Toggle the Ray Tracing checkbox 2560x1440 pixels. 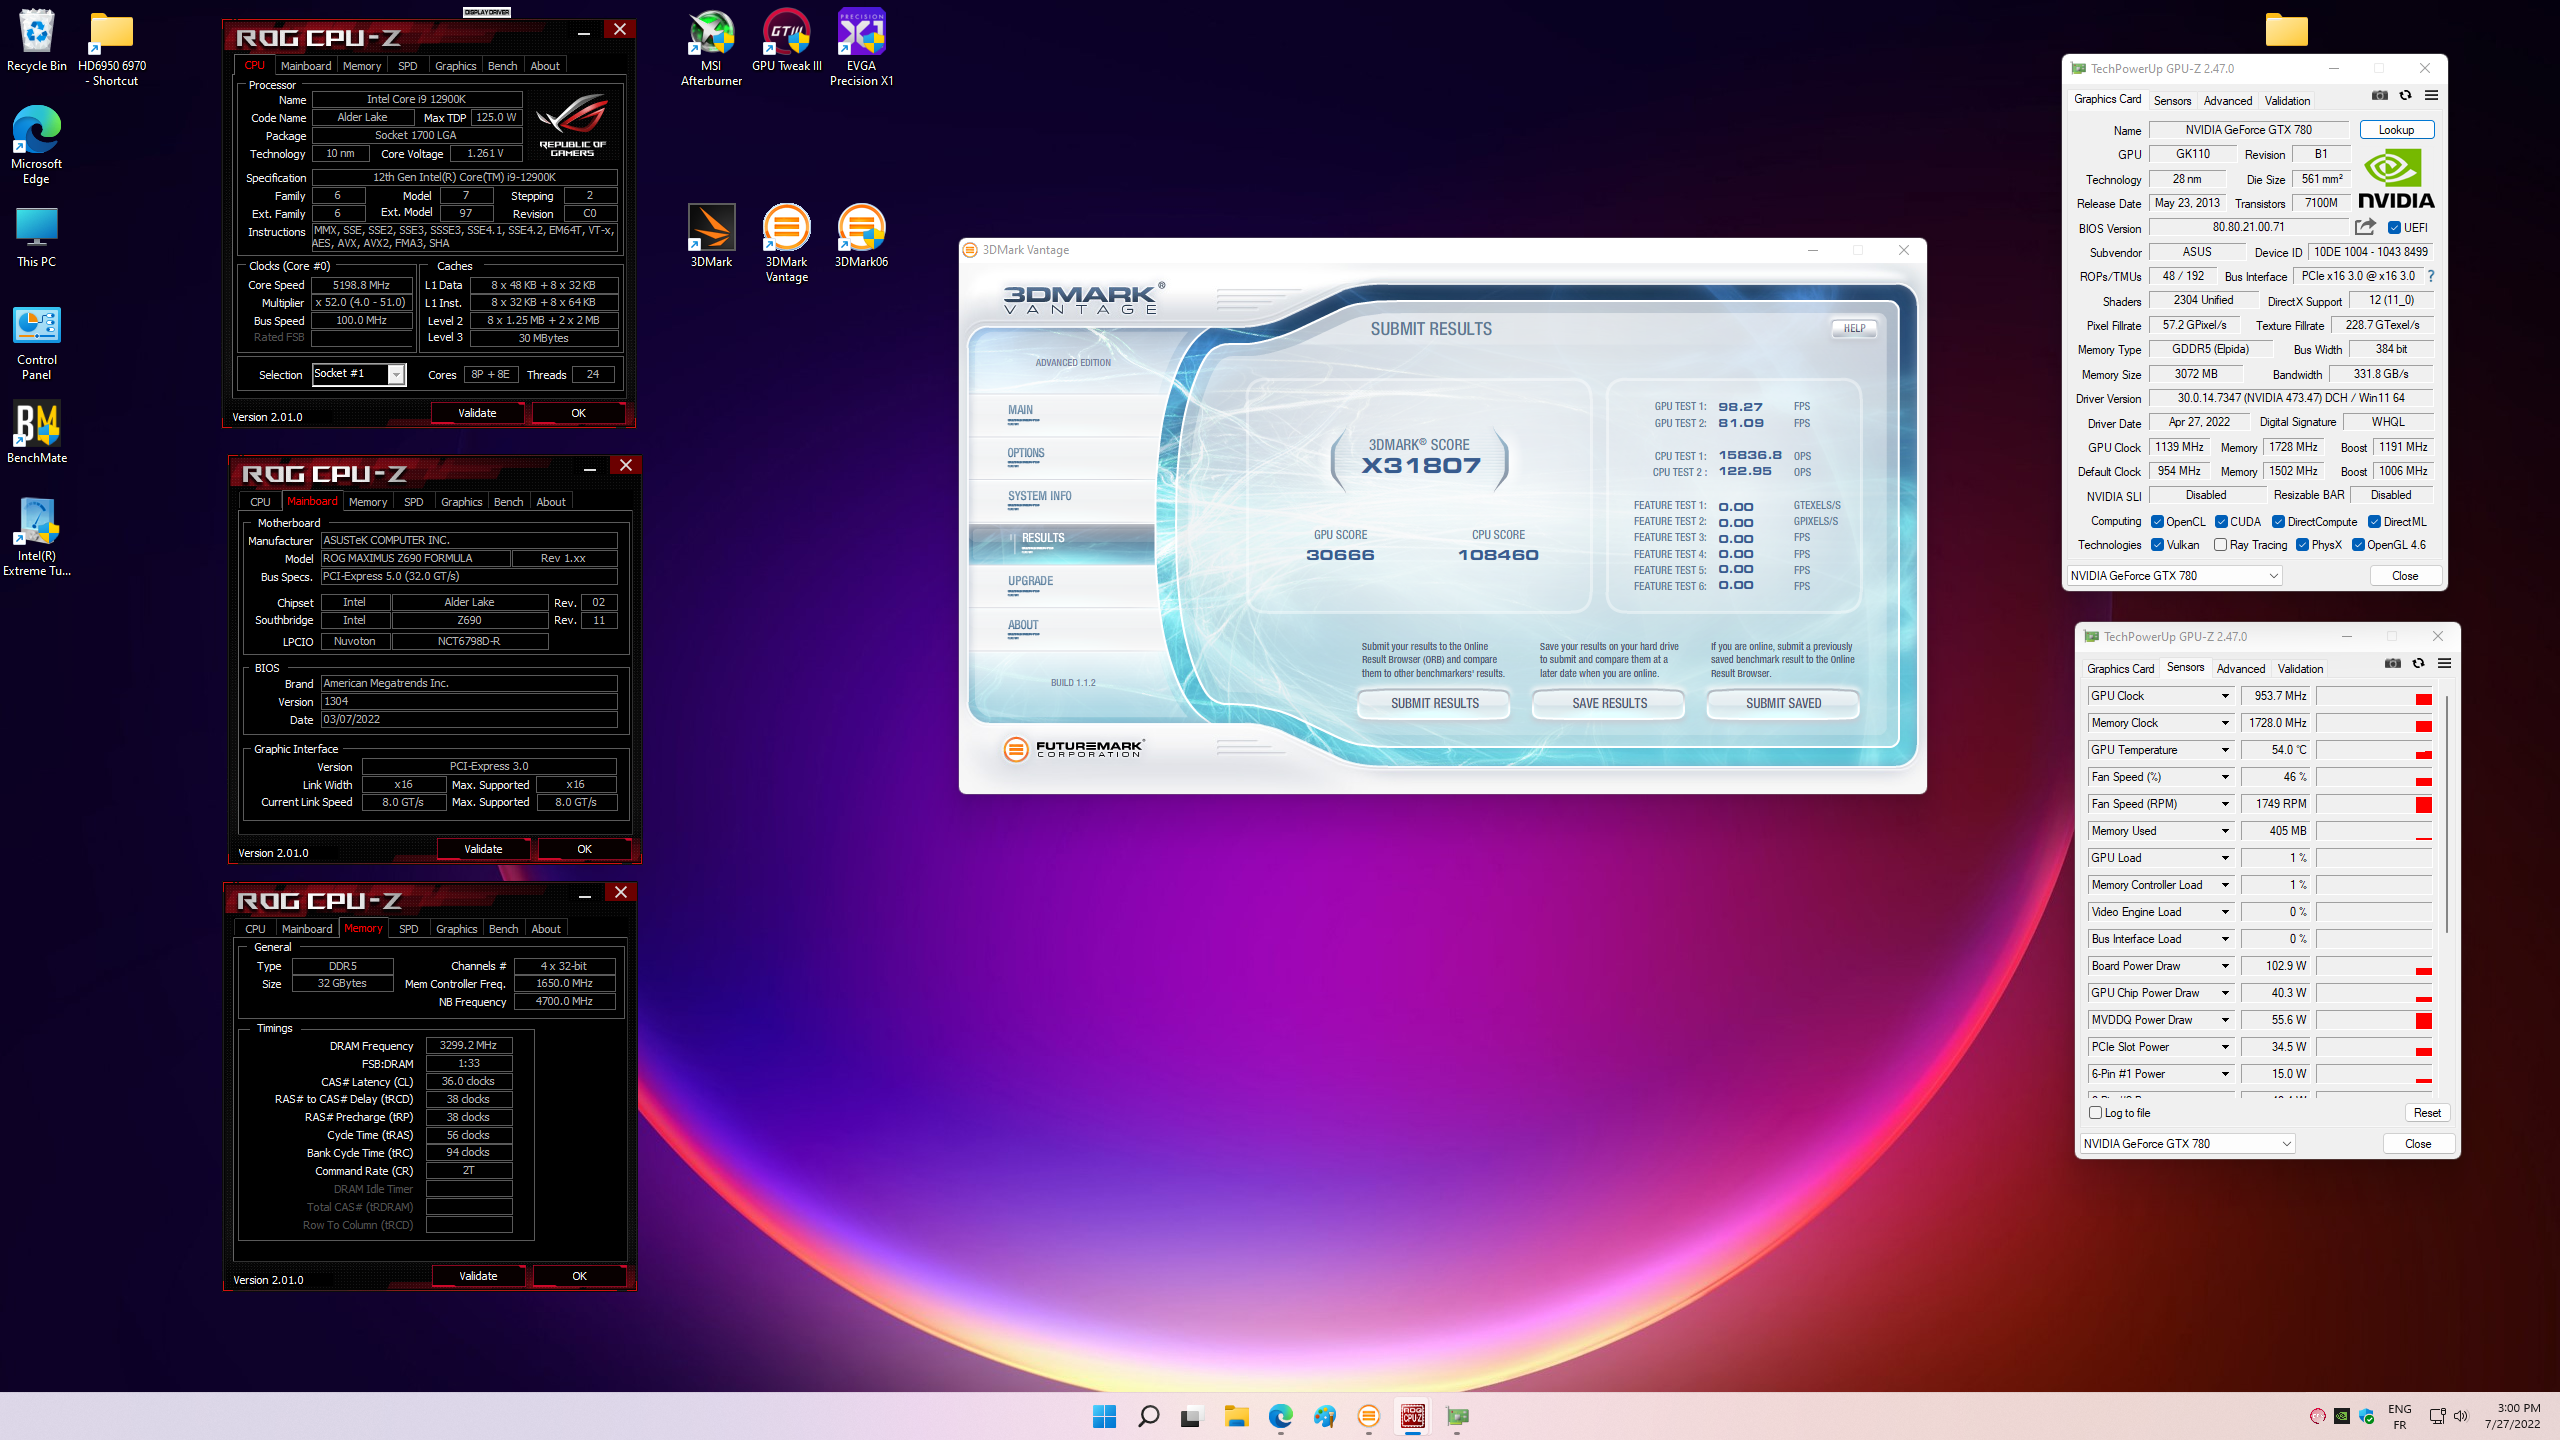tap(2220, 545)
